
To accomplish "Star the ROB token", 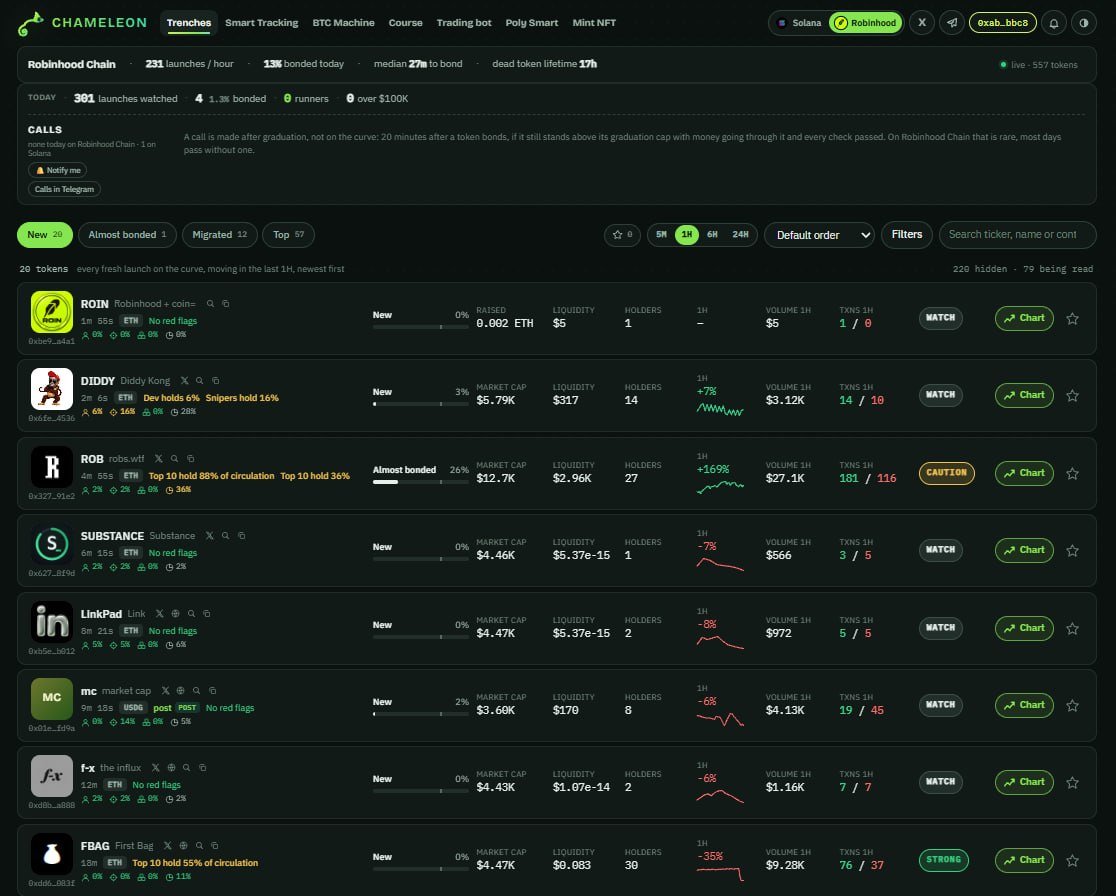I will pyautogui.click(x=1073, y=474).
